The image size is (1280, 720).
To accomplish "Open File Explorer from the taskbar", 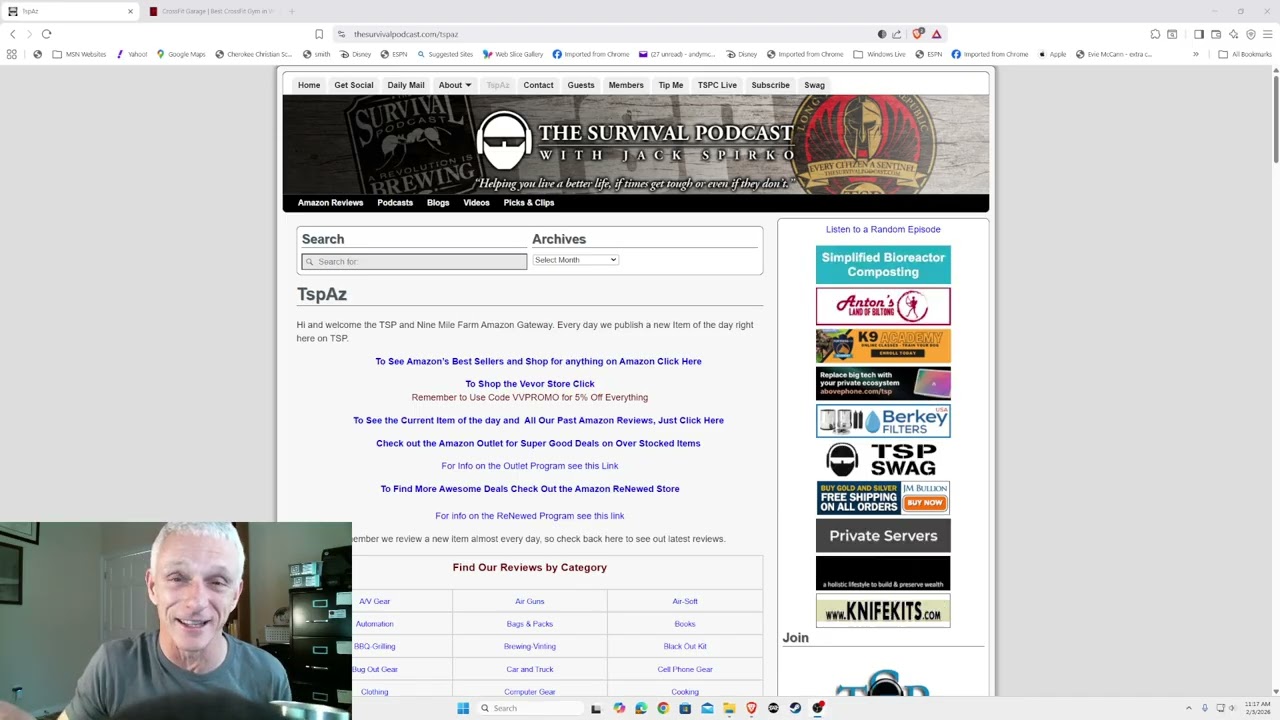I will pos(729,708).
